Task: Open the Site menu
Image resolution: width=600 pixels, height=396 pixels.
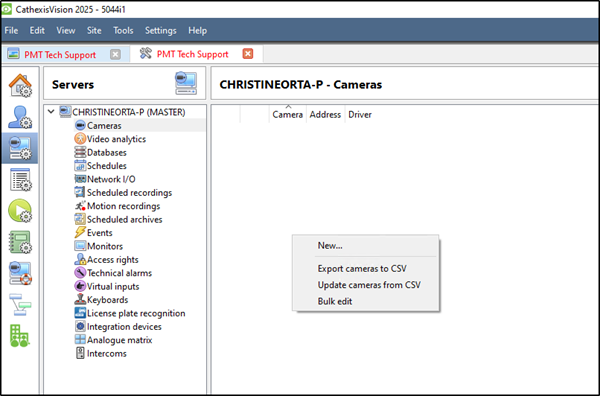Action: pos(94,30)
